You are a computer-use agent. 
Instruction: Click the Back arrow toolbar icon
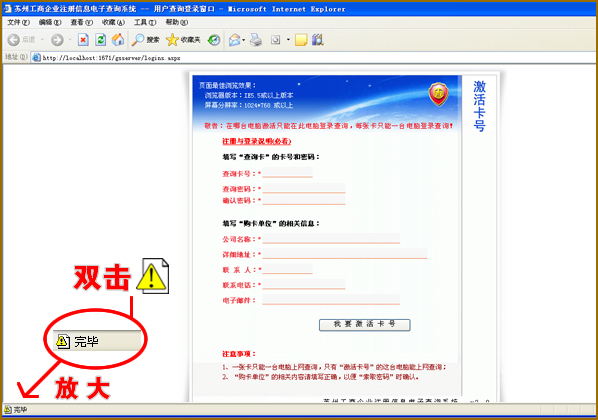tap(14, 40)
